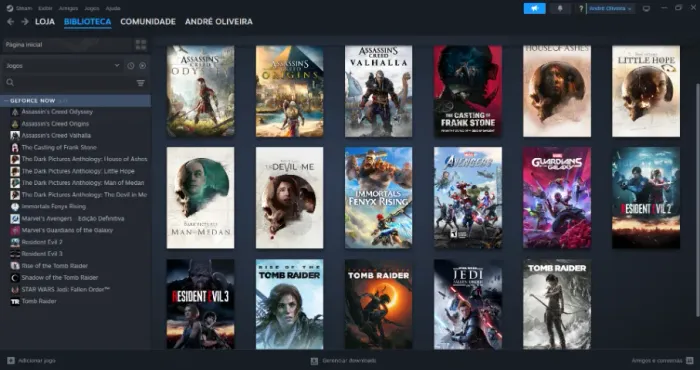Open Resident Evil 3 cover art

[200, 304]
